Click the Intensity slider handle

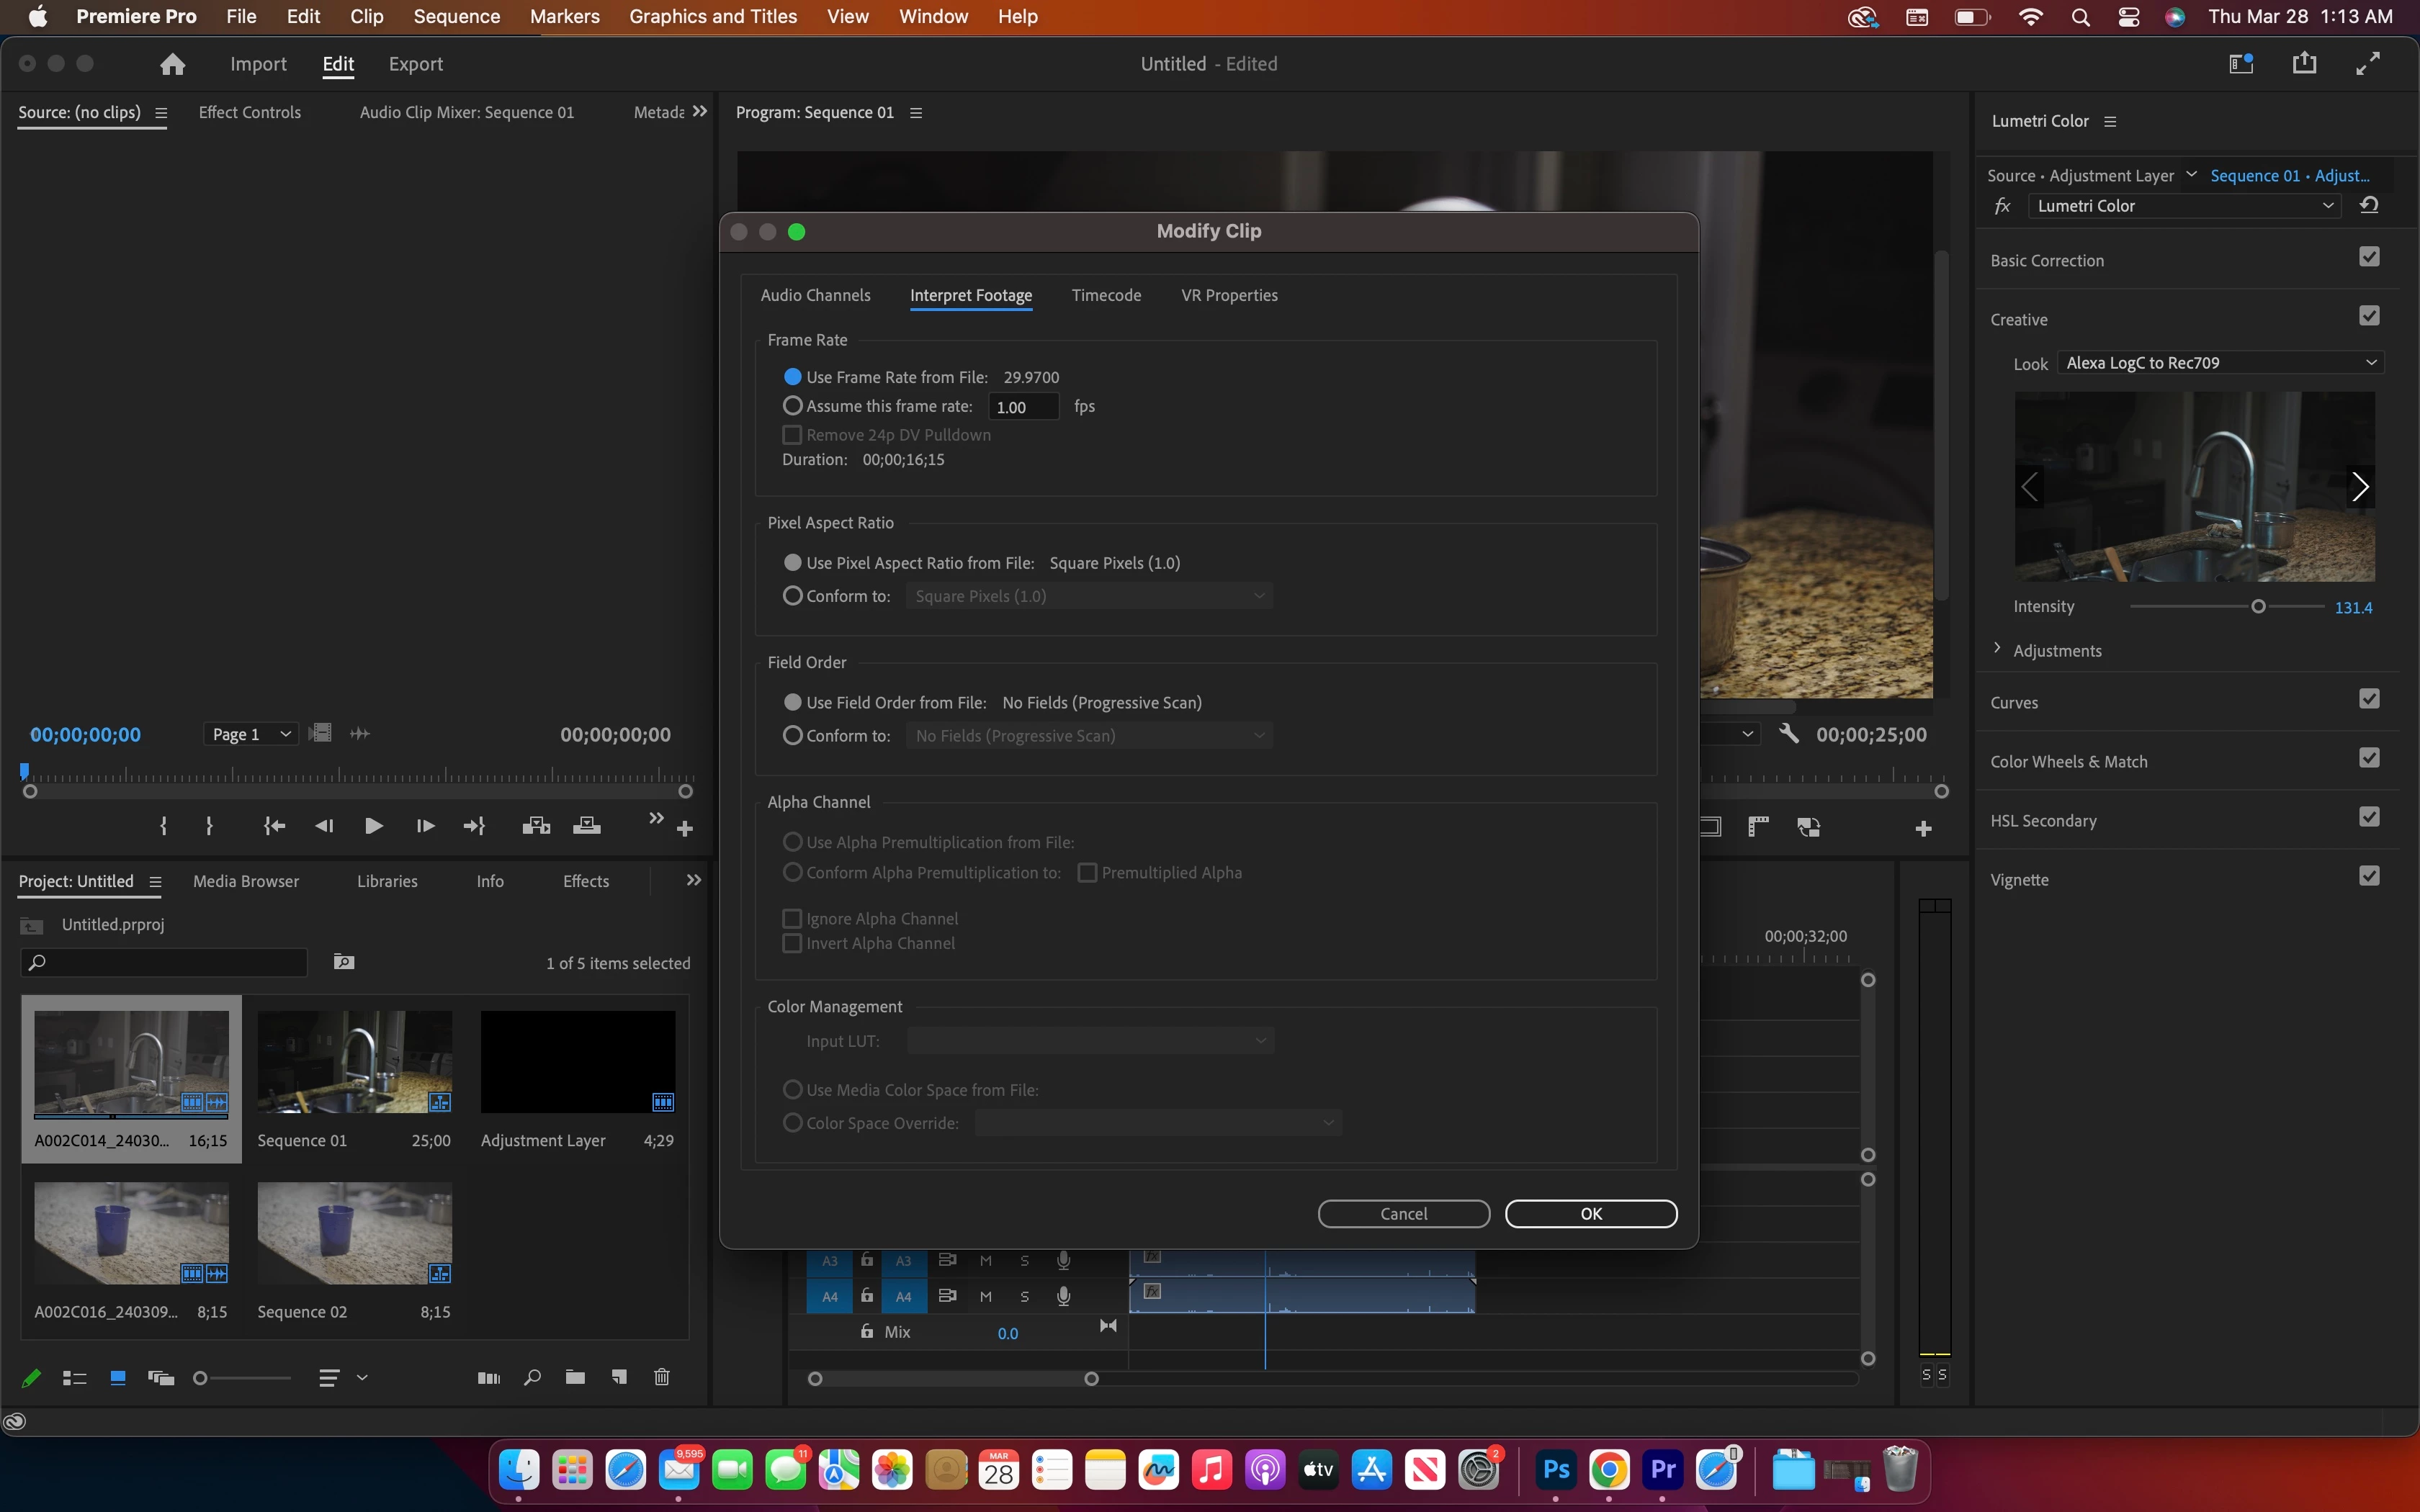[2258, 607]
